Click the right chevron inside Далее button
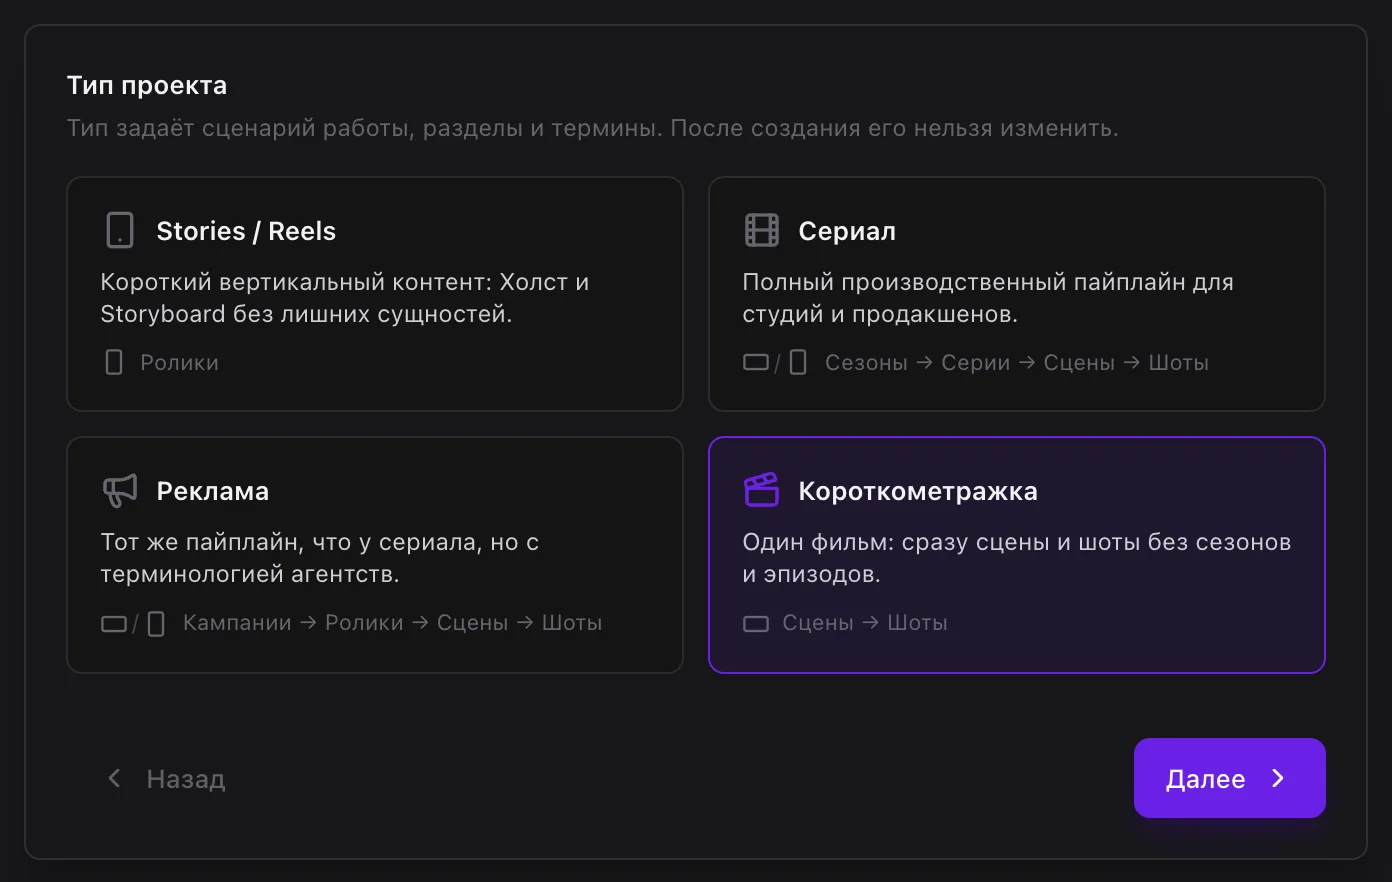The image size is (1392, 882). point(1278,778)
